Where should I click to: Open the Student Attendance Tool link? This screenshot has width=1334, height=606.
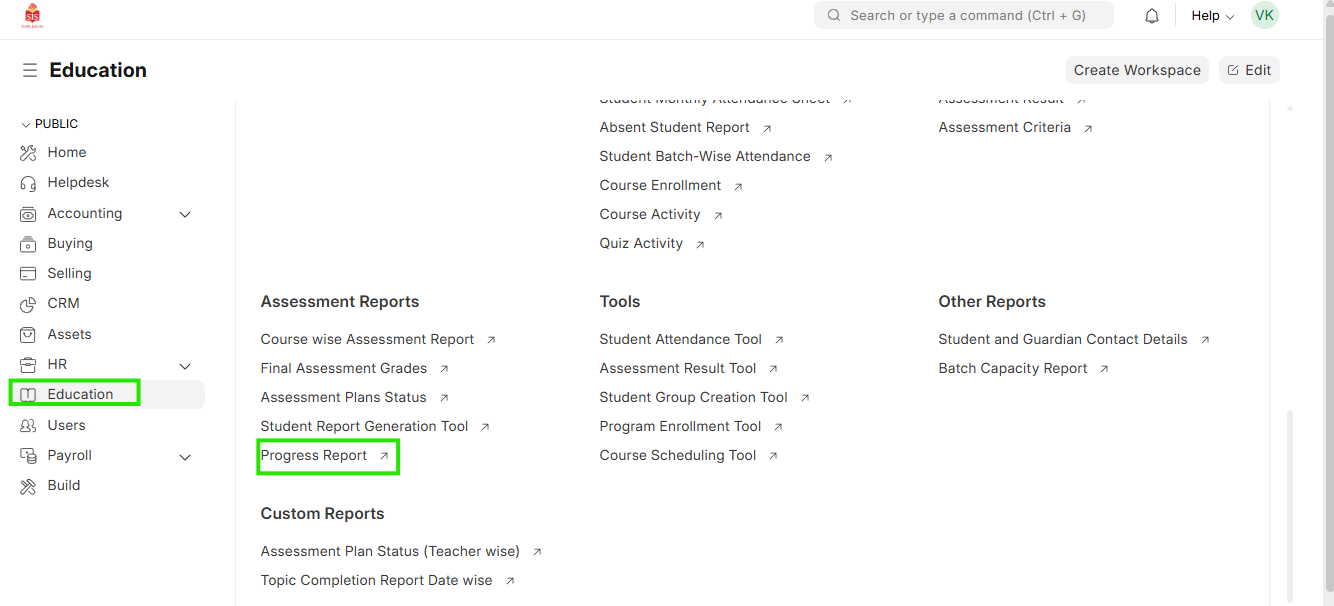tap(680, 339)
